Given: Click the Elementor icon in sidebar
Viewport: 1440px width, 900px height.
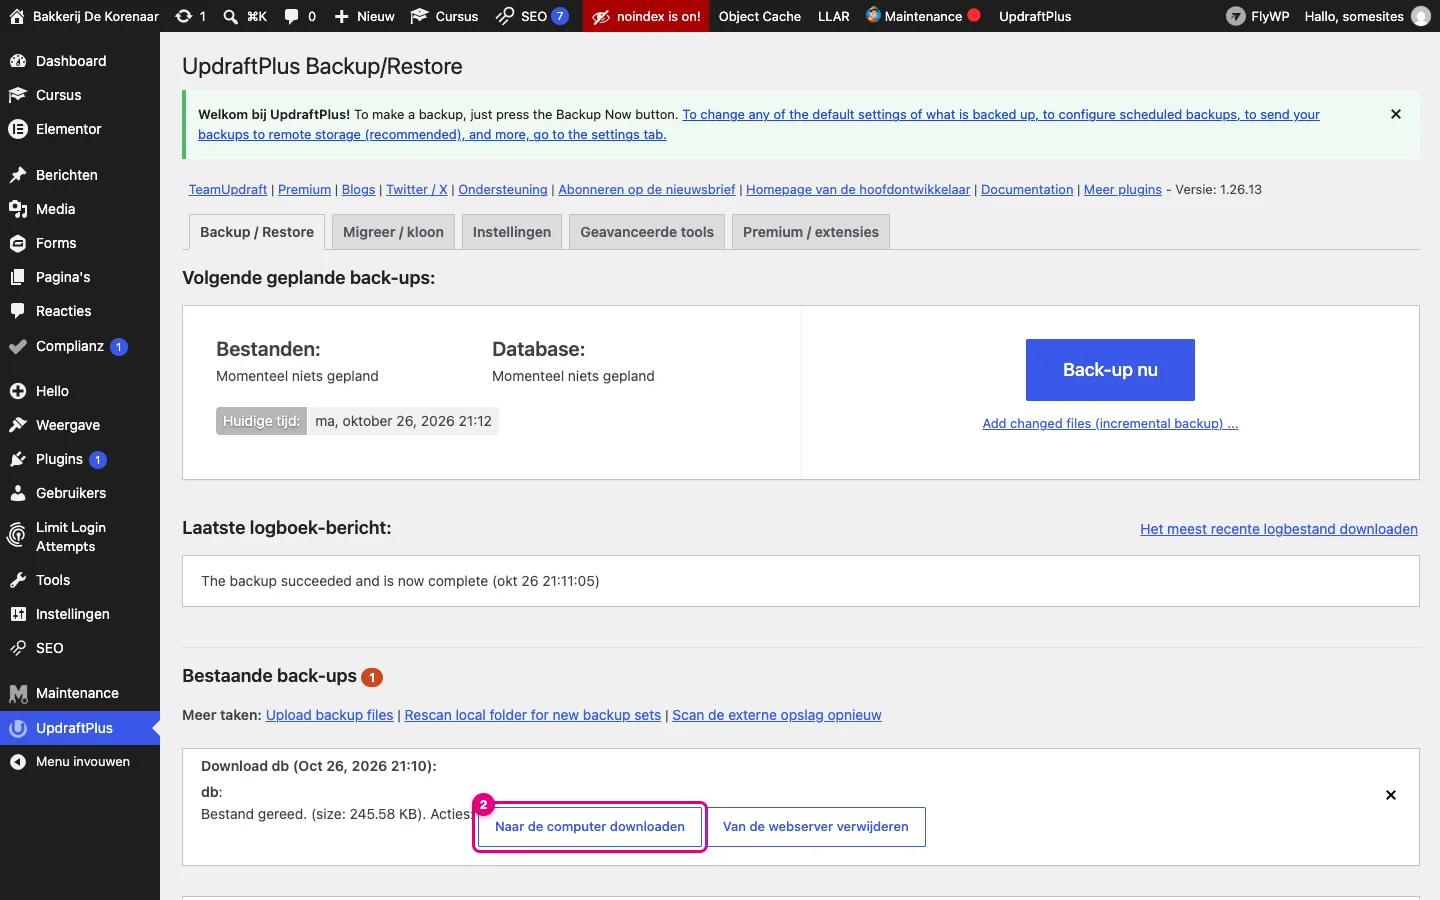Looking at the screenshot, I should pyautogui.click(x=17, y=129).
